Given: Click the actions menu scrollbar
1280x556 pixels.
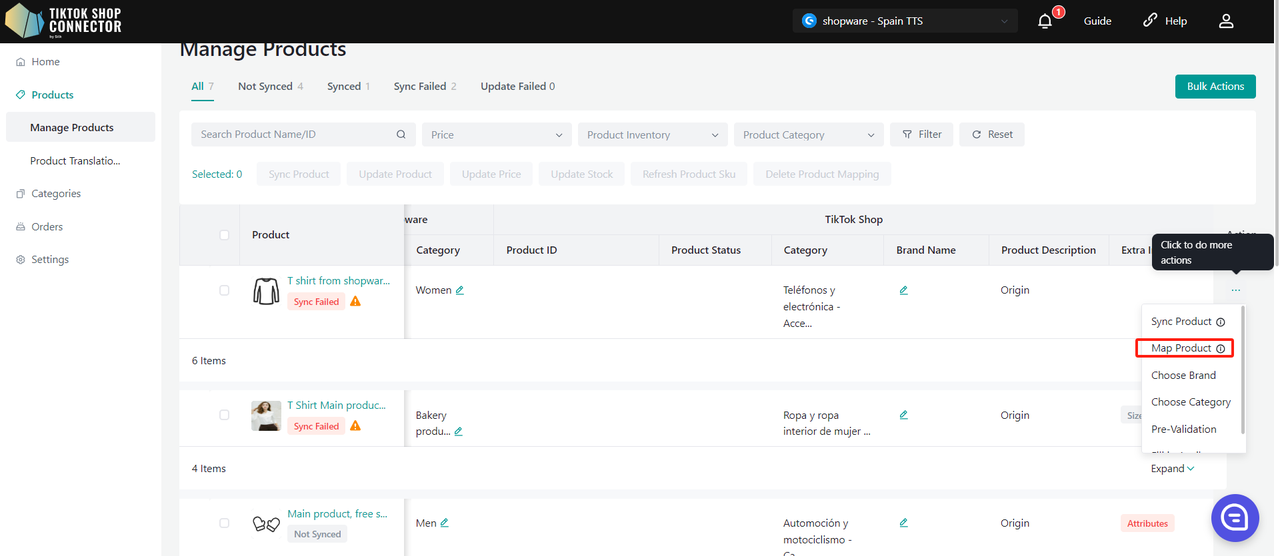Looking at the screenshot, I should (1243, 370).
